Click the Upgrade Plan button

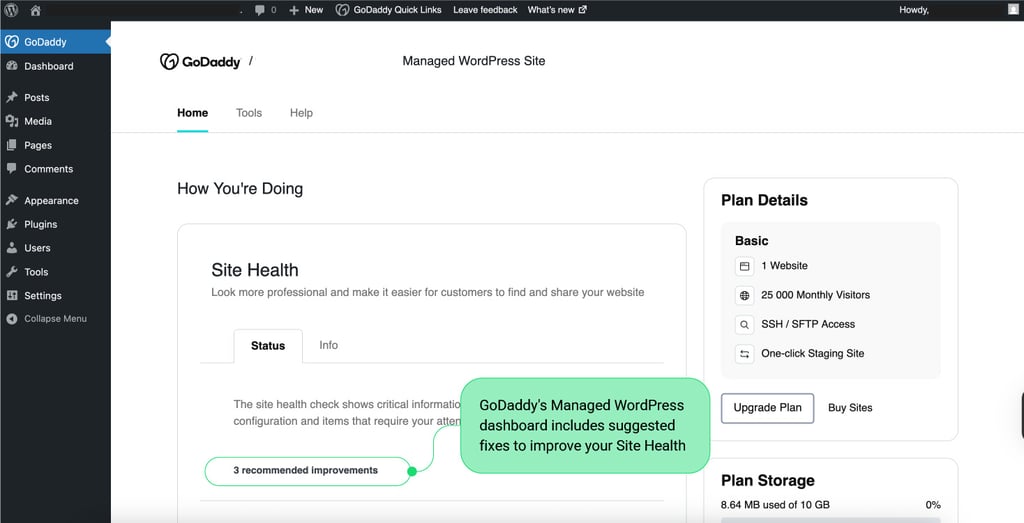767,408
